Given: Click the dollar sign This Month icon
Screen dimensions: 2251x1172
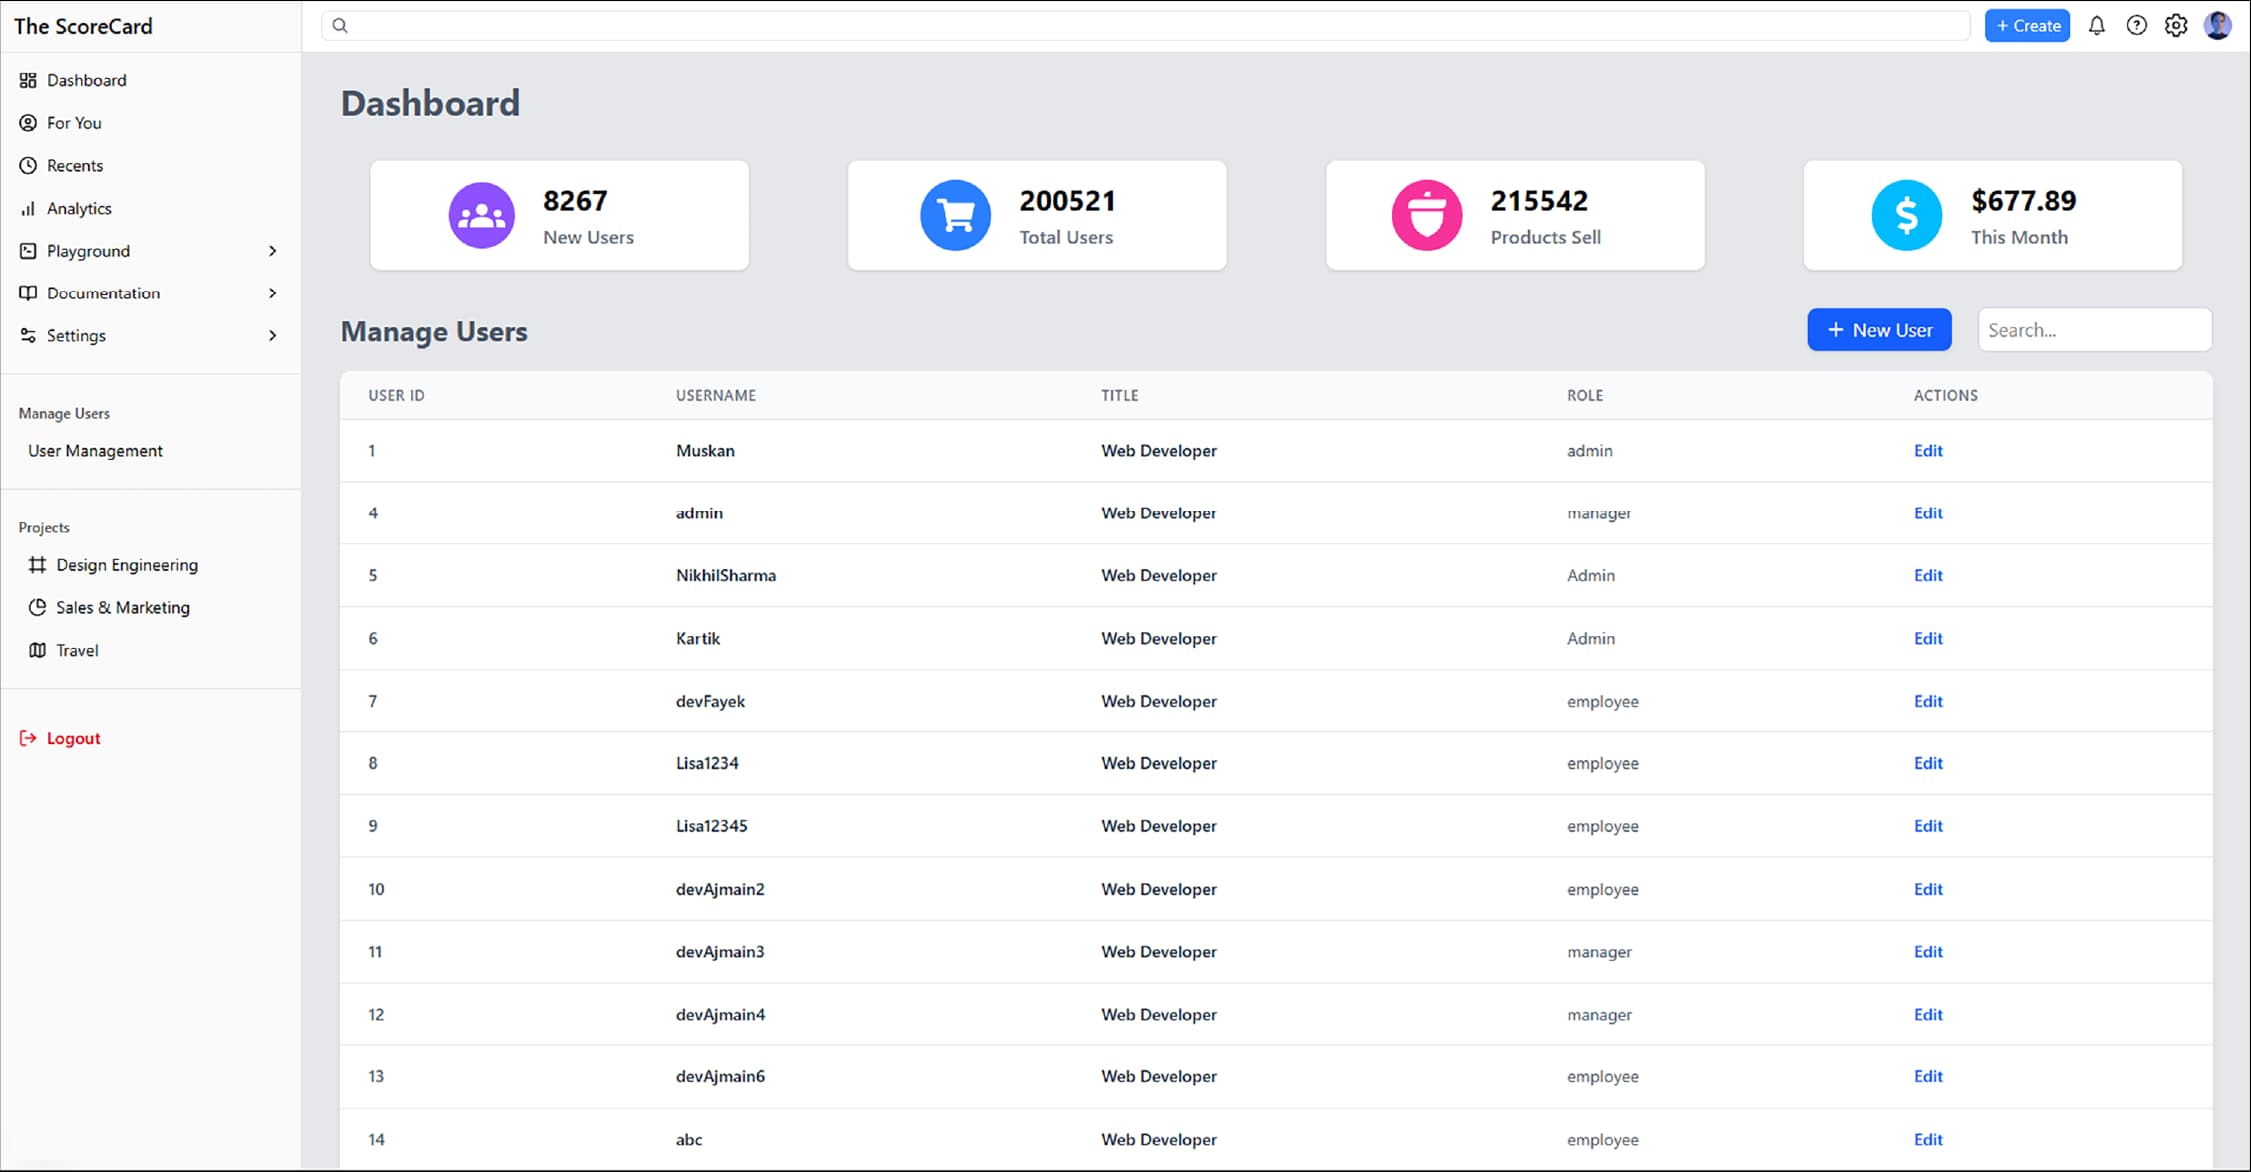Looking at the screenshot, I should pyautogui.click(x=1906, y=215).
